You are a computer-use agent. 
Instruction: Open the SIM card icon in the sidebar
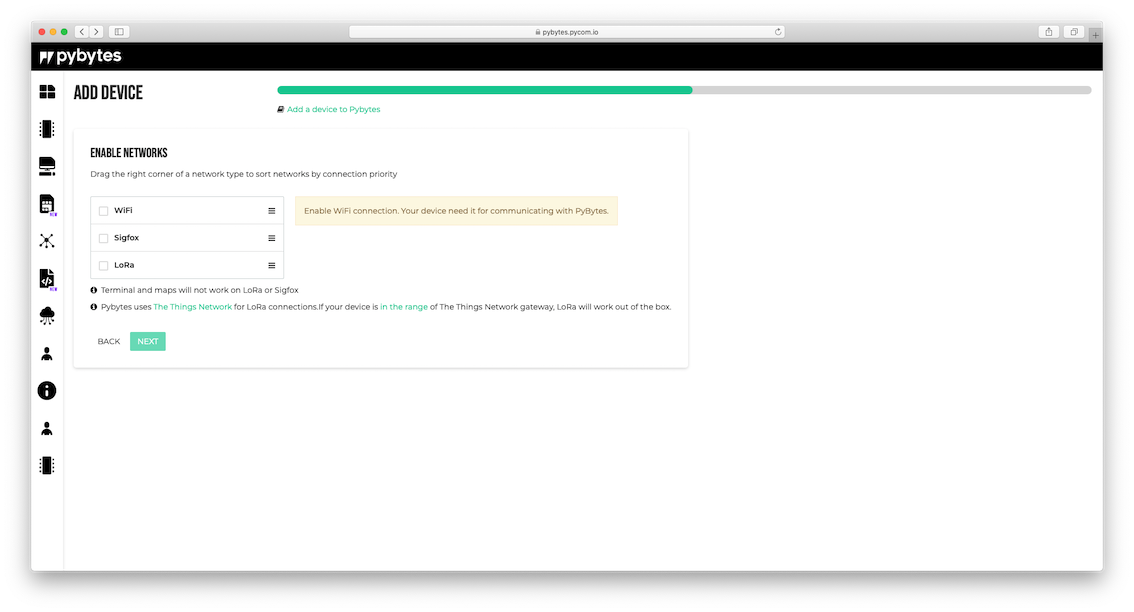click(47, 204)
